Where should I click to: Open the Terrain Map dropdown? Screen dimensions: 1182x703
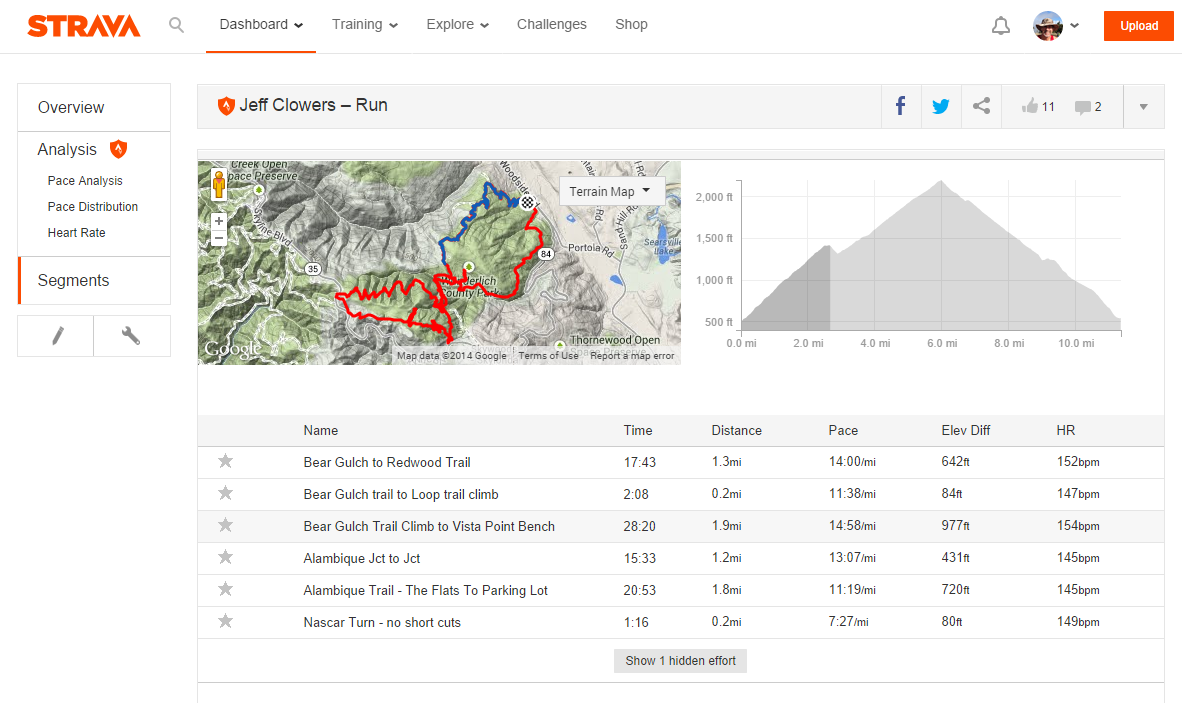tap(612, 190)
